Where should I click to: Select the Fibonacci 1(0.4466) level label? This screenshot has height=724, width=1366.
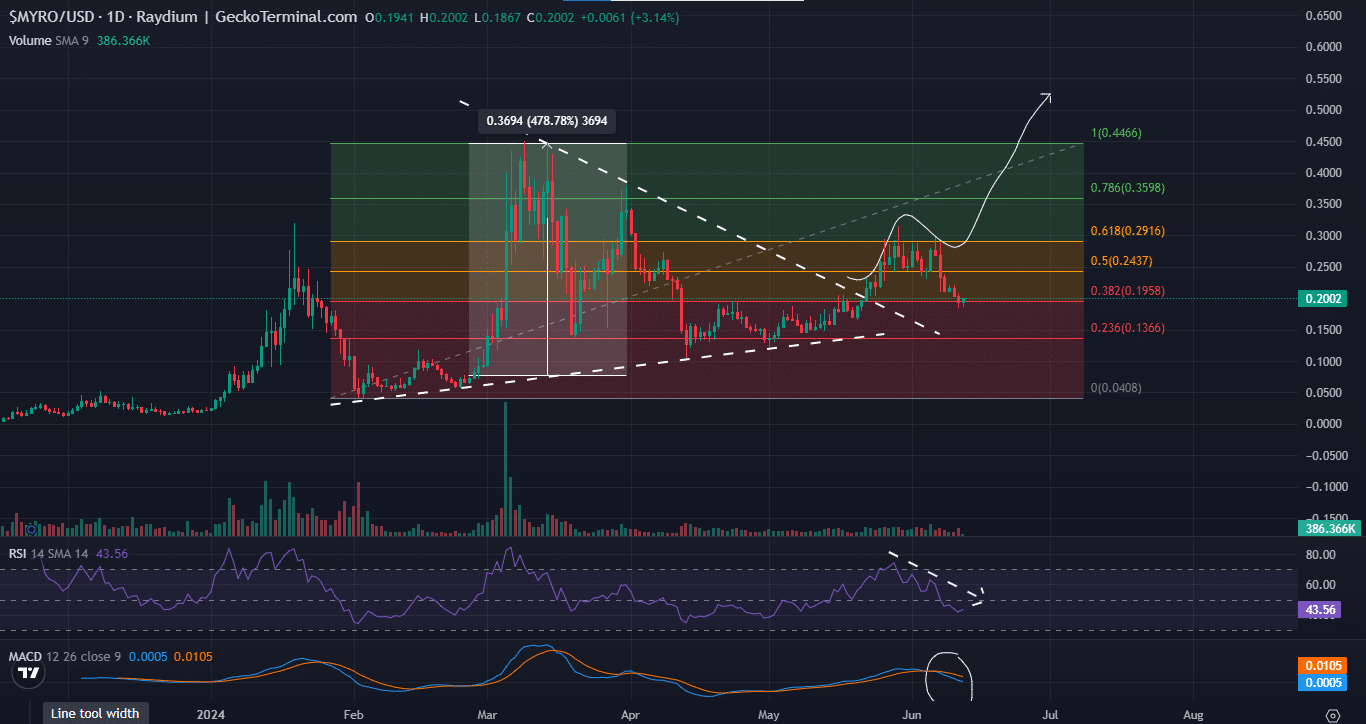[x=1115, y=133]
